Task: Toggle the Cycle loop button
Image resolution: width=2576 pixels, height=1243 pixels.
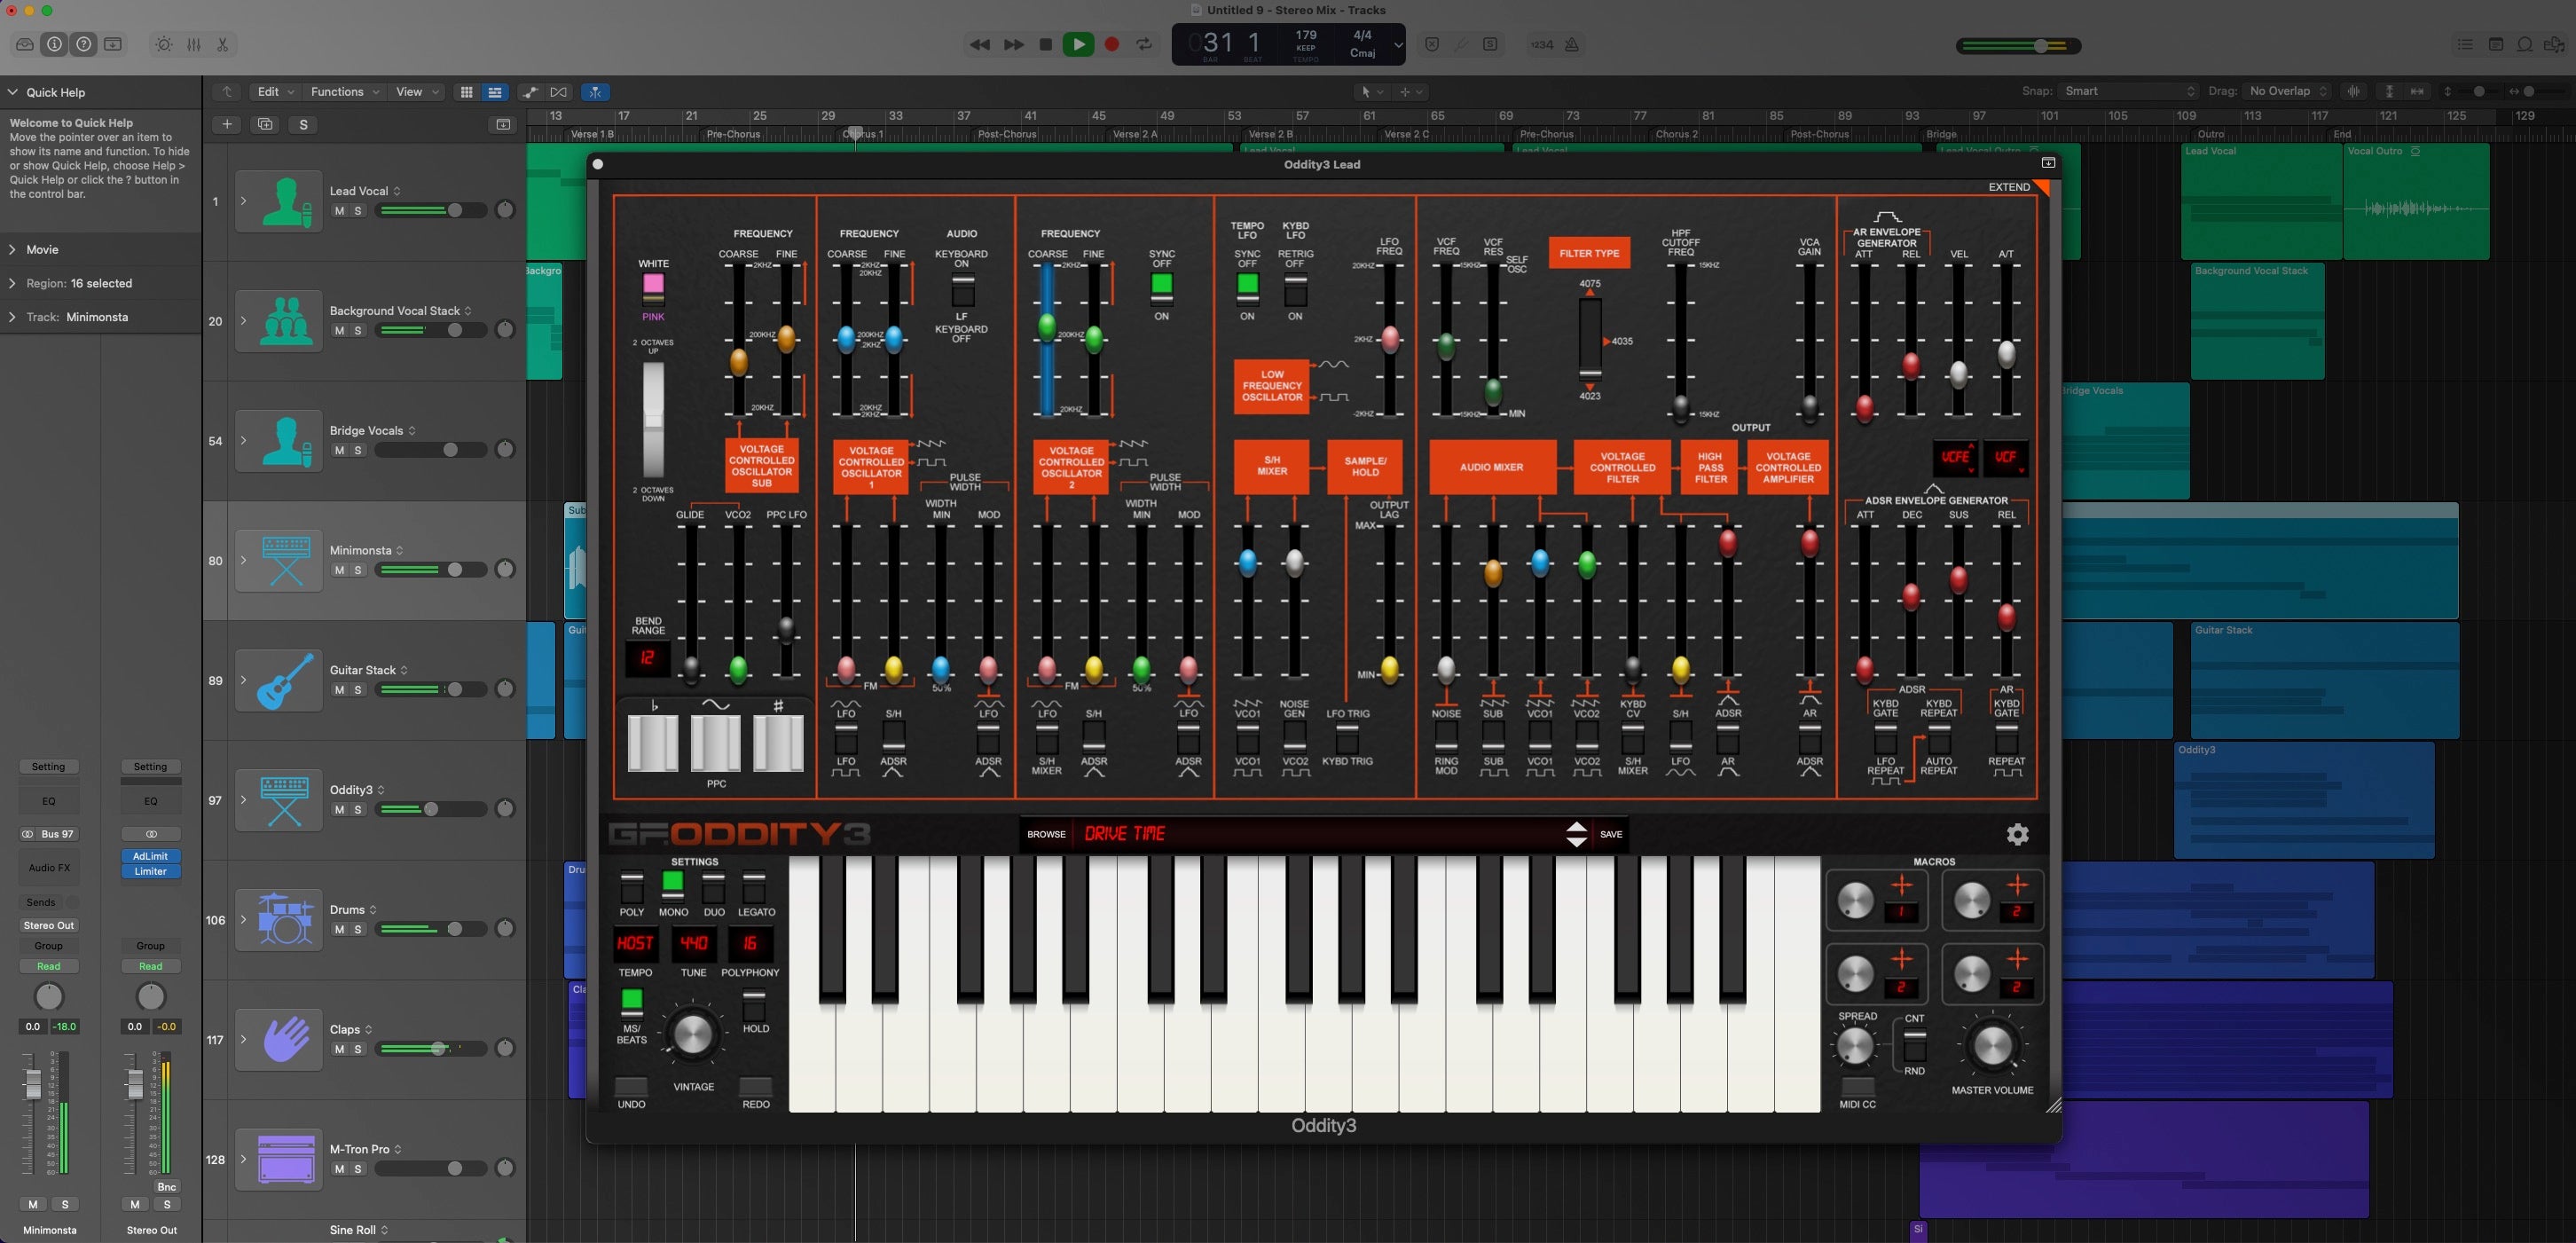Action: click(1144, 45)
